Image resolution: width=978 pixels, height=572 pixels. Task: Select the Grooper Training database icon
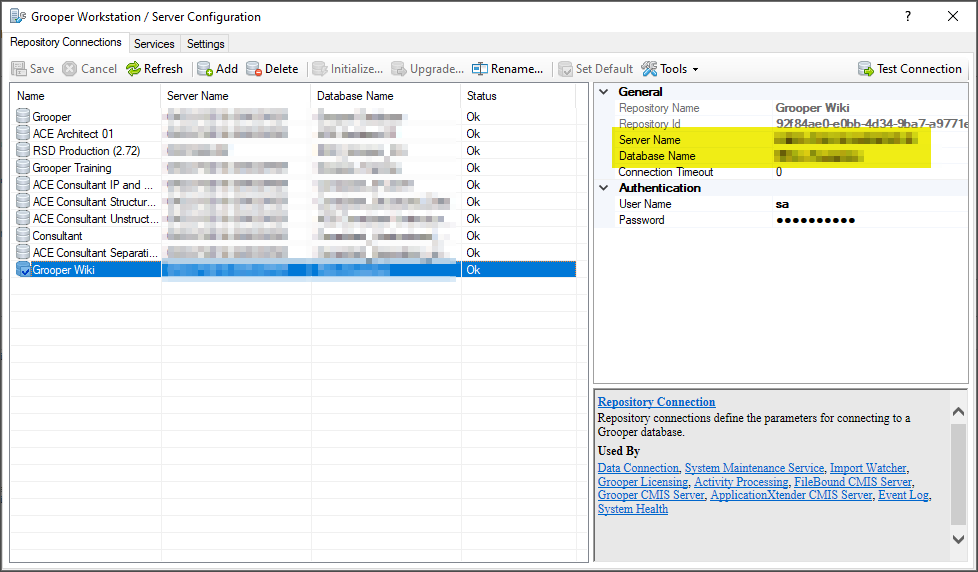point(23,167)
